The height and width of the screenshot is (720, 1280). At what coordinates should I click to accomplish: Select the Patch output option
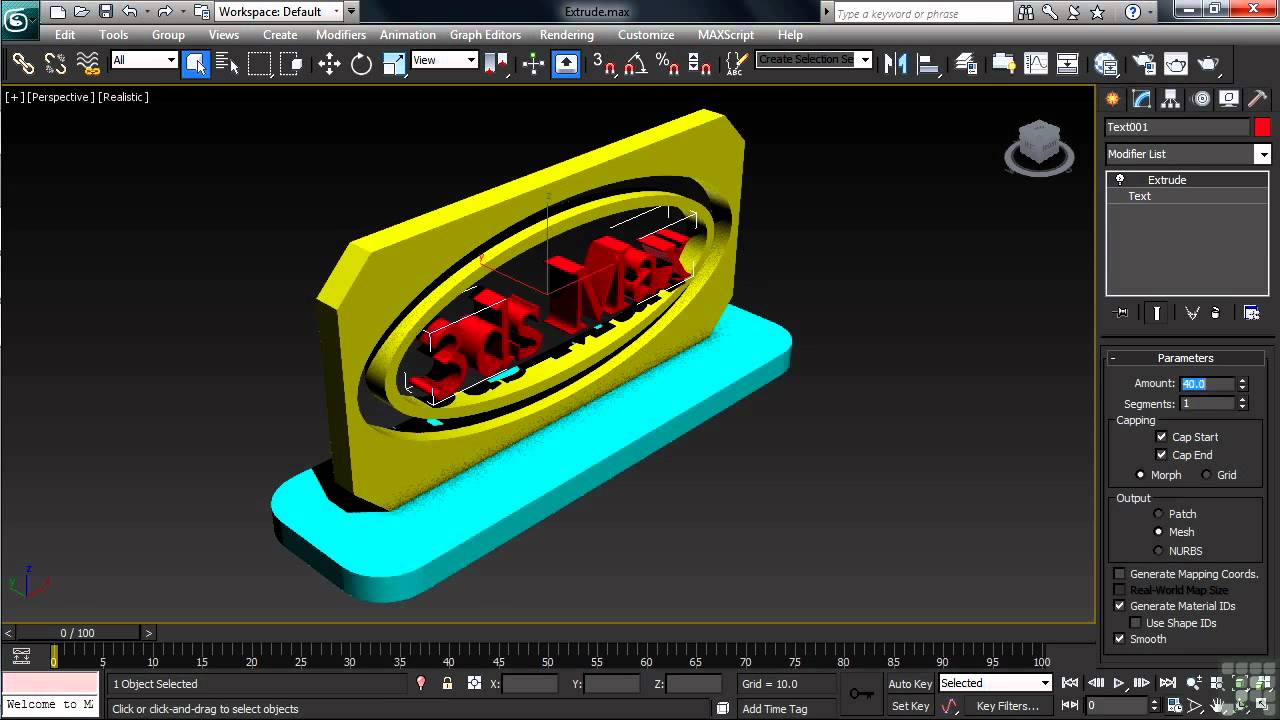[x=1158, y=514]
